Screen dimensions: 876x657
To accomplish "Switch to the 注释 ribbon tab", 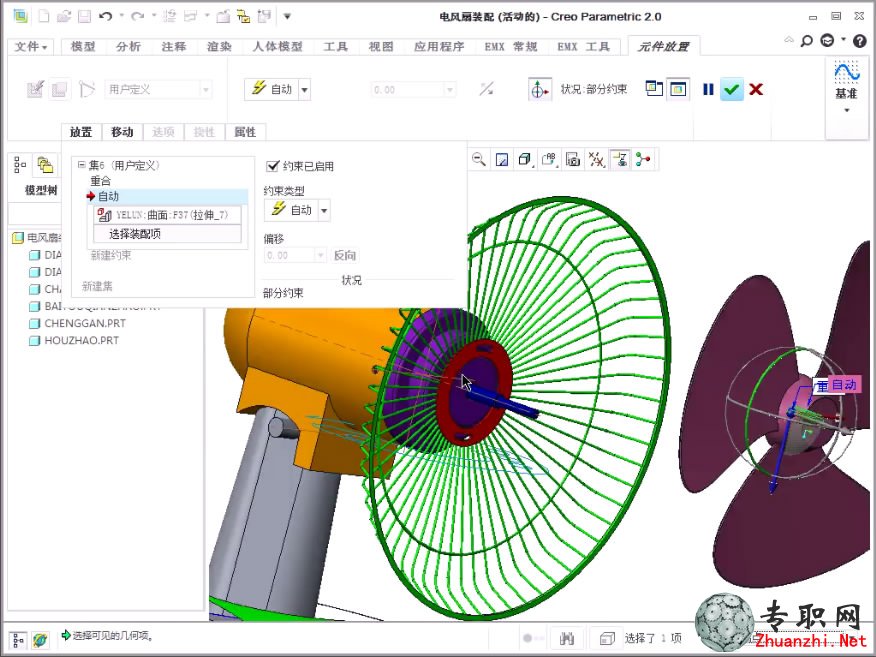I will (173, 46).
